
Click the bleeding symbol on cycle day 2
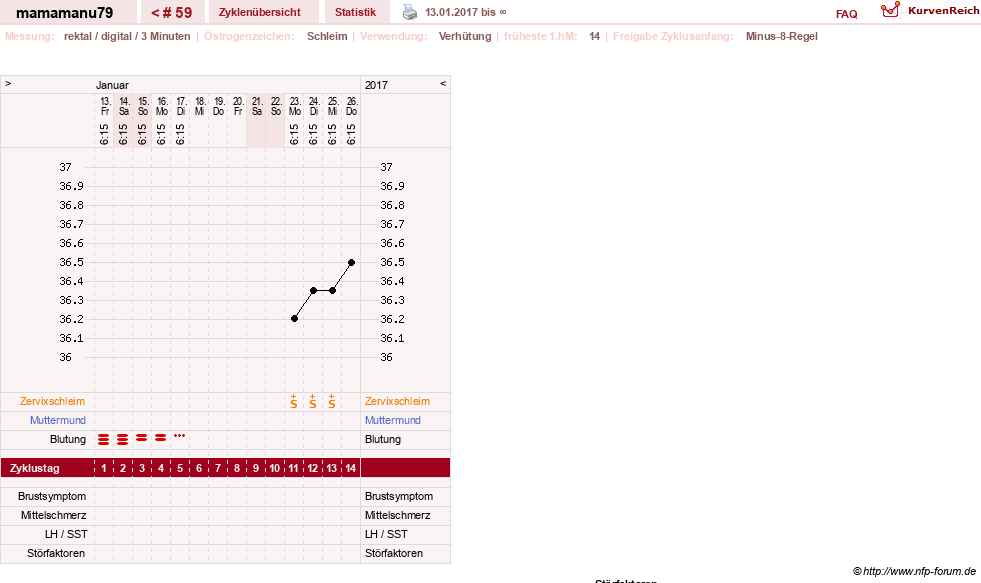(x=123, y=439)
